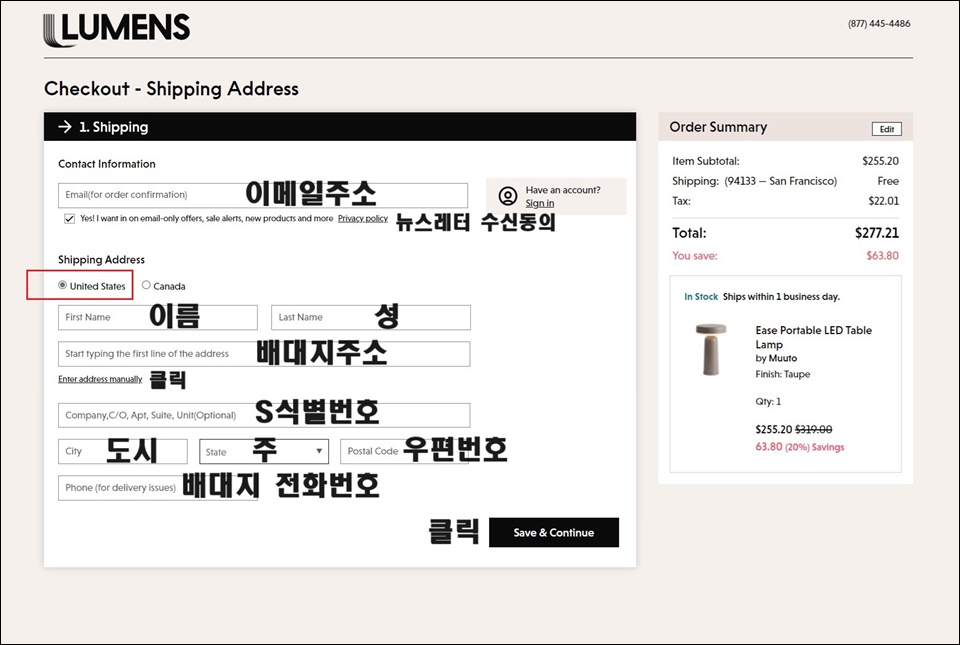Screen dimensions: 960x645
Task: Open the Sign in link
Action: [x=539, y=203]
